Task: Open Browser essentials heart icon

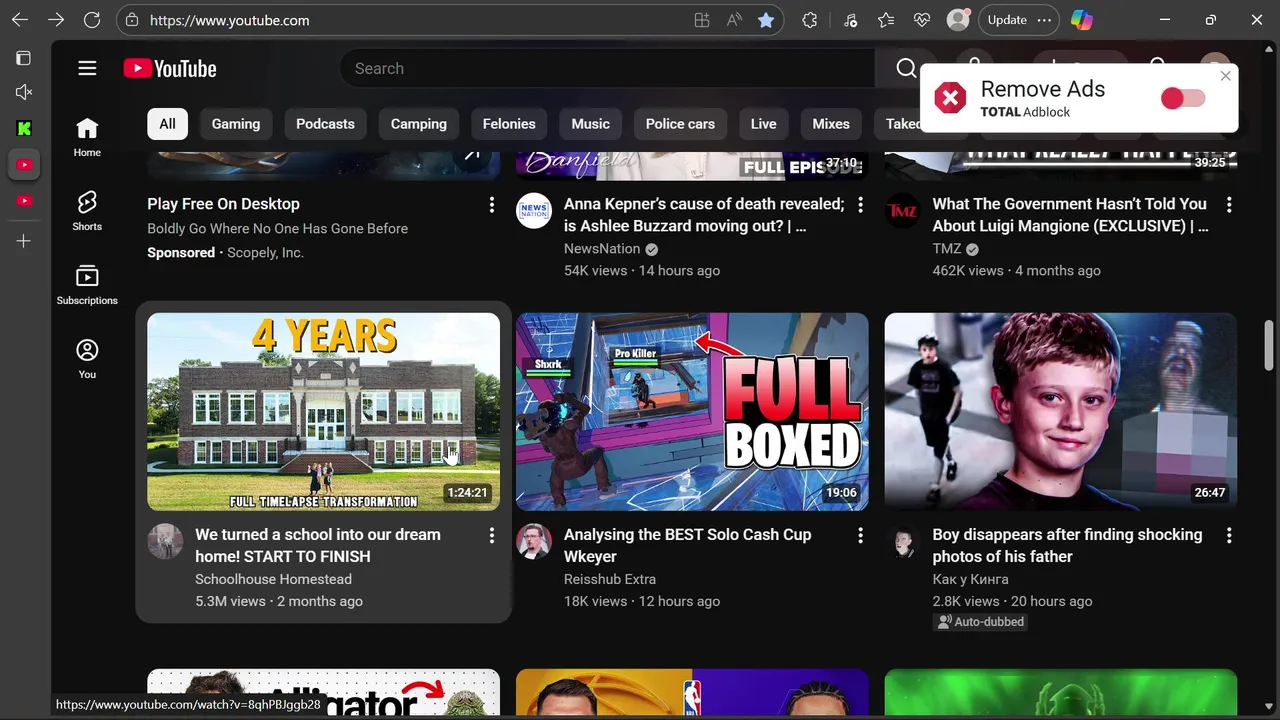Action: click(x=922, y=20)
